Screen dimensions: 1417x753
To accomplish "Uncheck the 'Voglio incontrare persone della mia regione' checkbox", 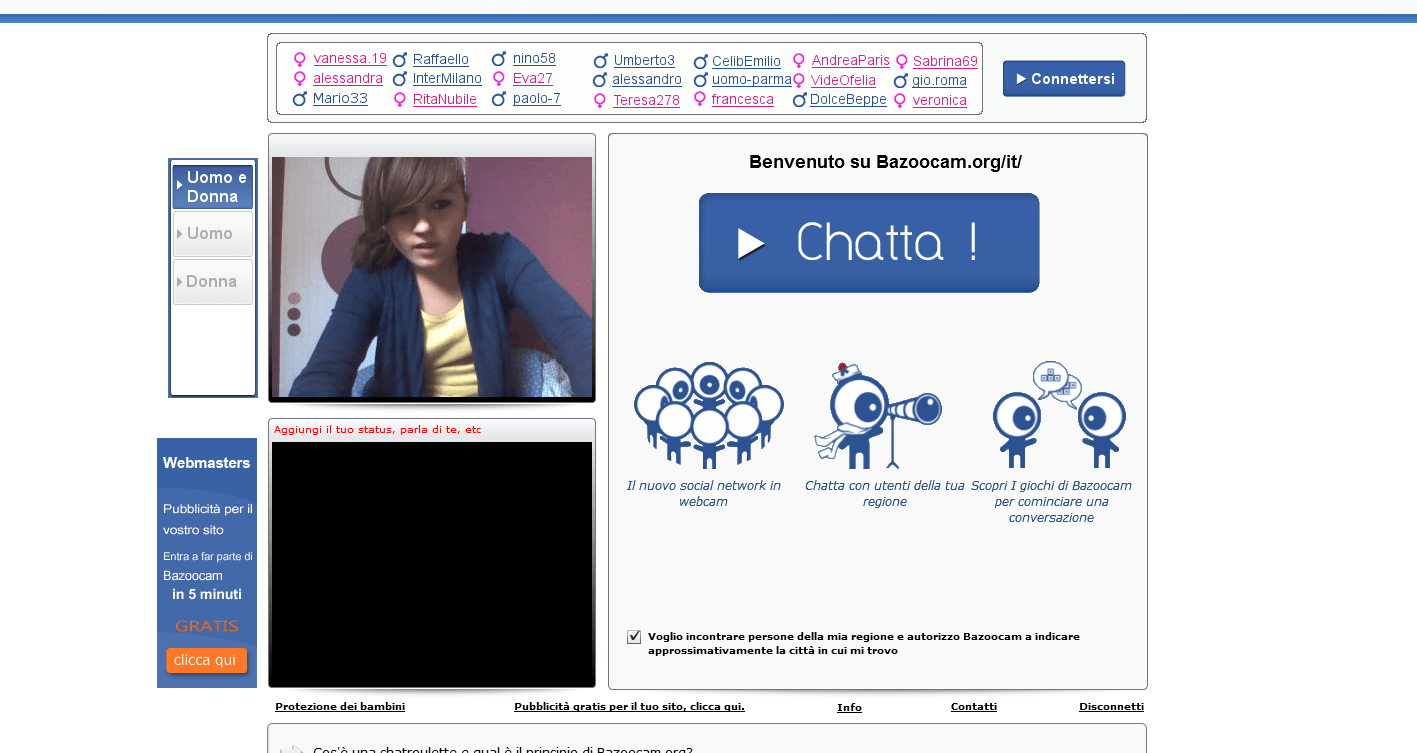I will pyautogui.click(x=634, y=637).
